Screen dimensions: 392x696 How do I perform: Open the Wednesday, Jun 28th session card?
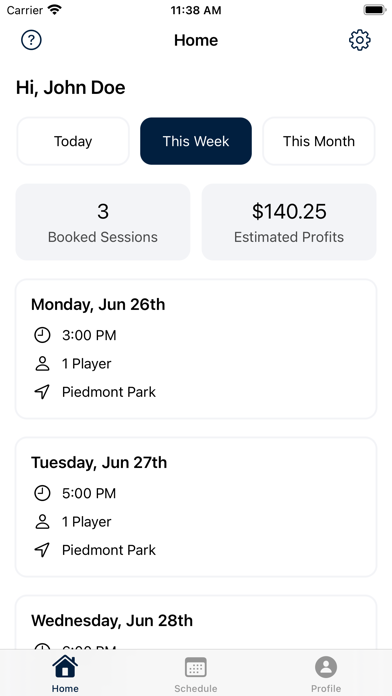click(196, 622)
